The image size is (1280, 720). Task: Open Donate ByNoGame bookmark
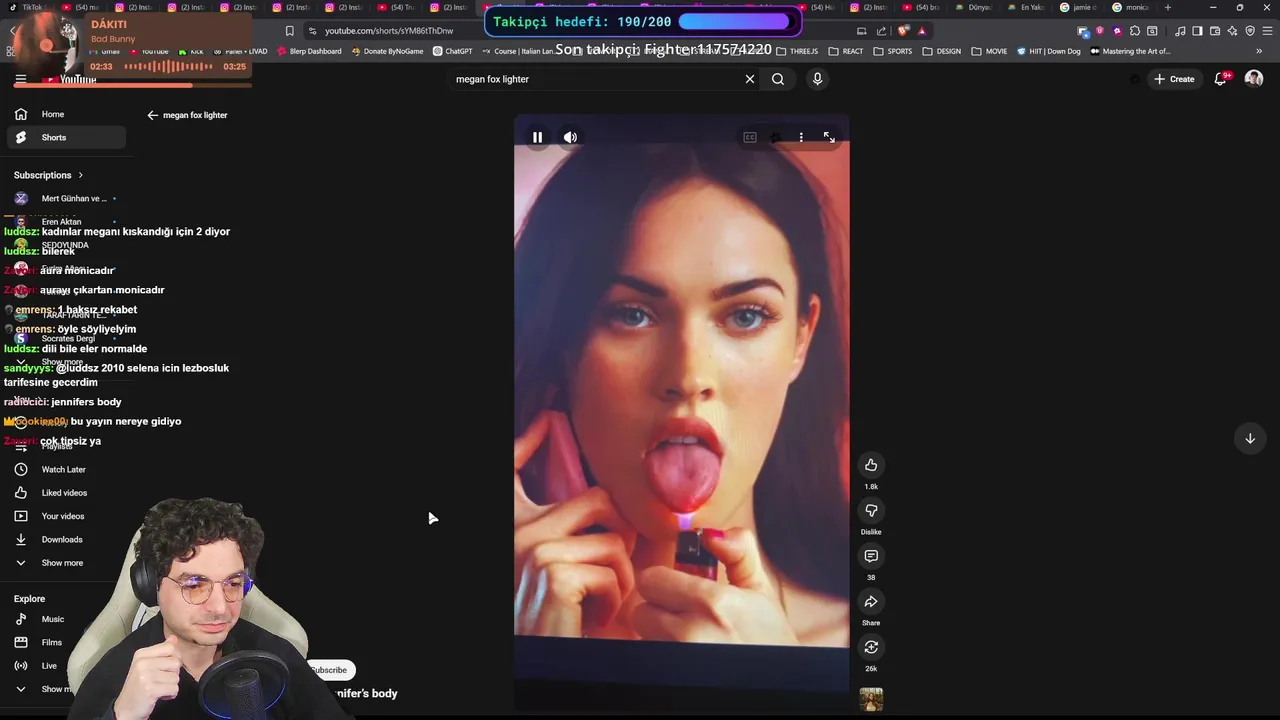(x=388, y=51)
